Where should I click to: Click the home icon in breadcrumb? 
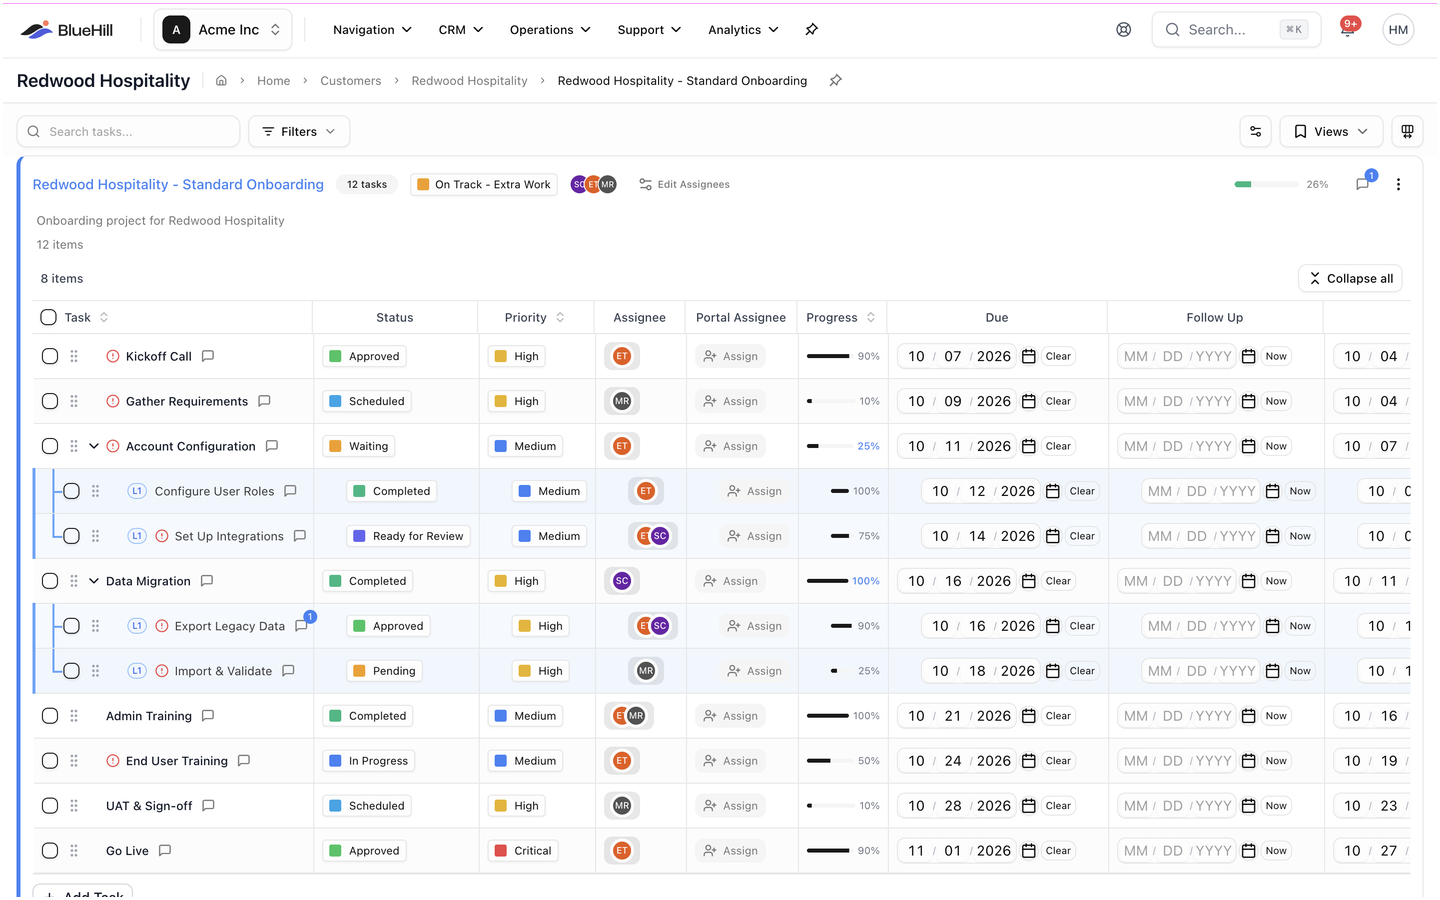click(x=221, y=81)
